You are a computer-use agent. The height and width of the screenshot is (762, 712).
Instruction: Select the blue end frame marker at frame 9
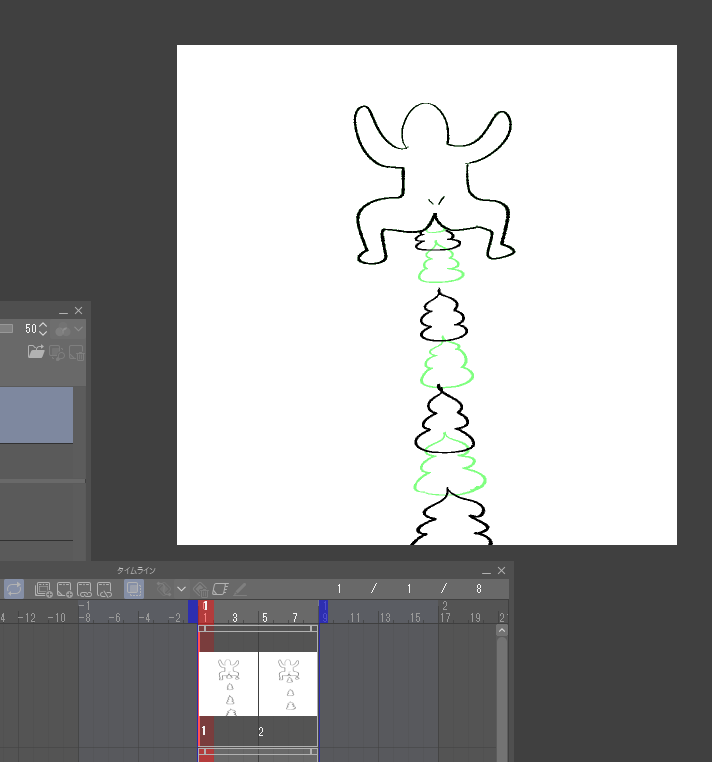[324, 611]
